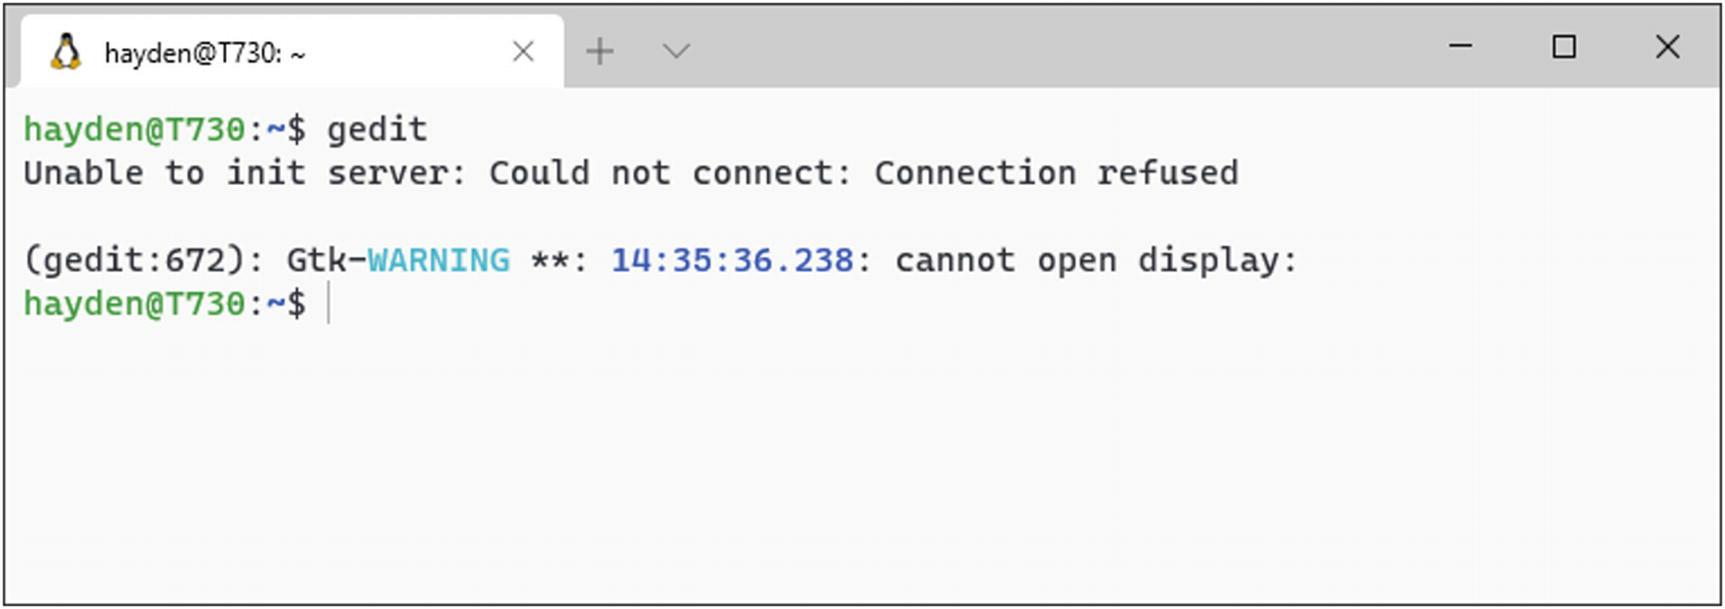Screen dimensions: 1725x609
Task: Open a new tab with the plus icon
Action: pyautogui.click(x=600, y=51)
